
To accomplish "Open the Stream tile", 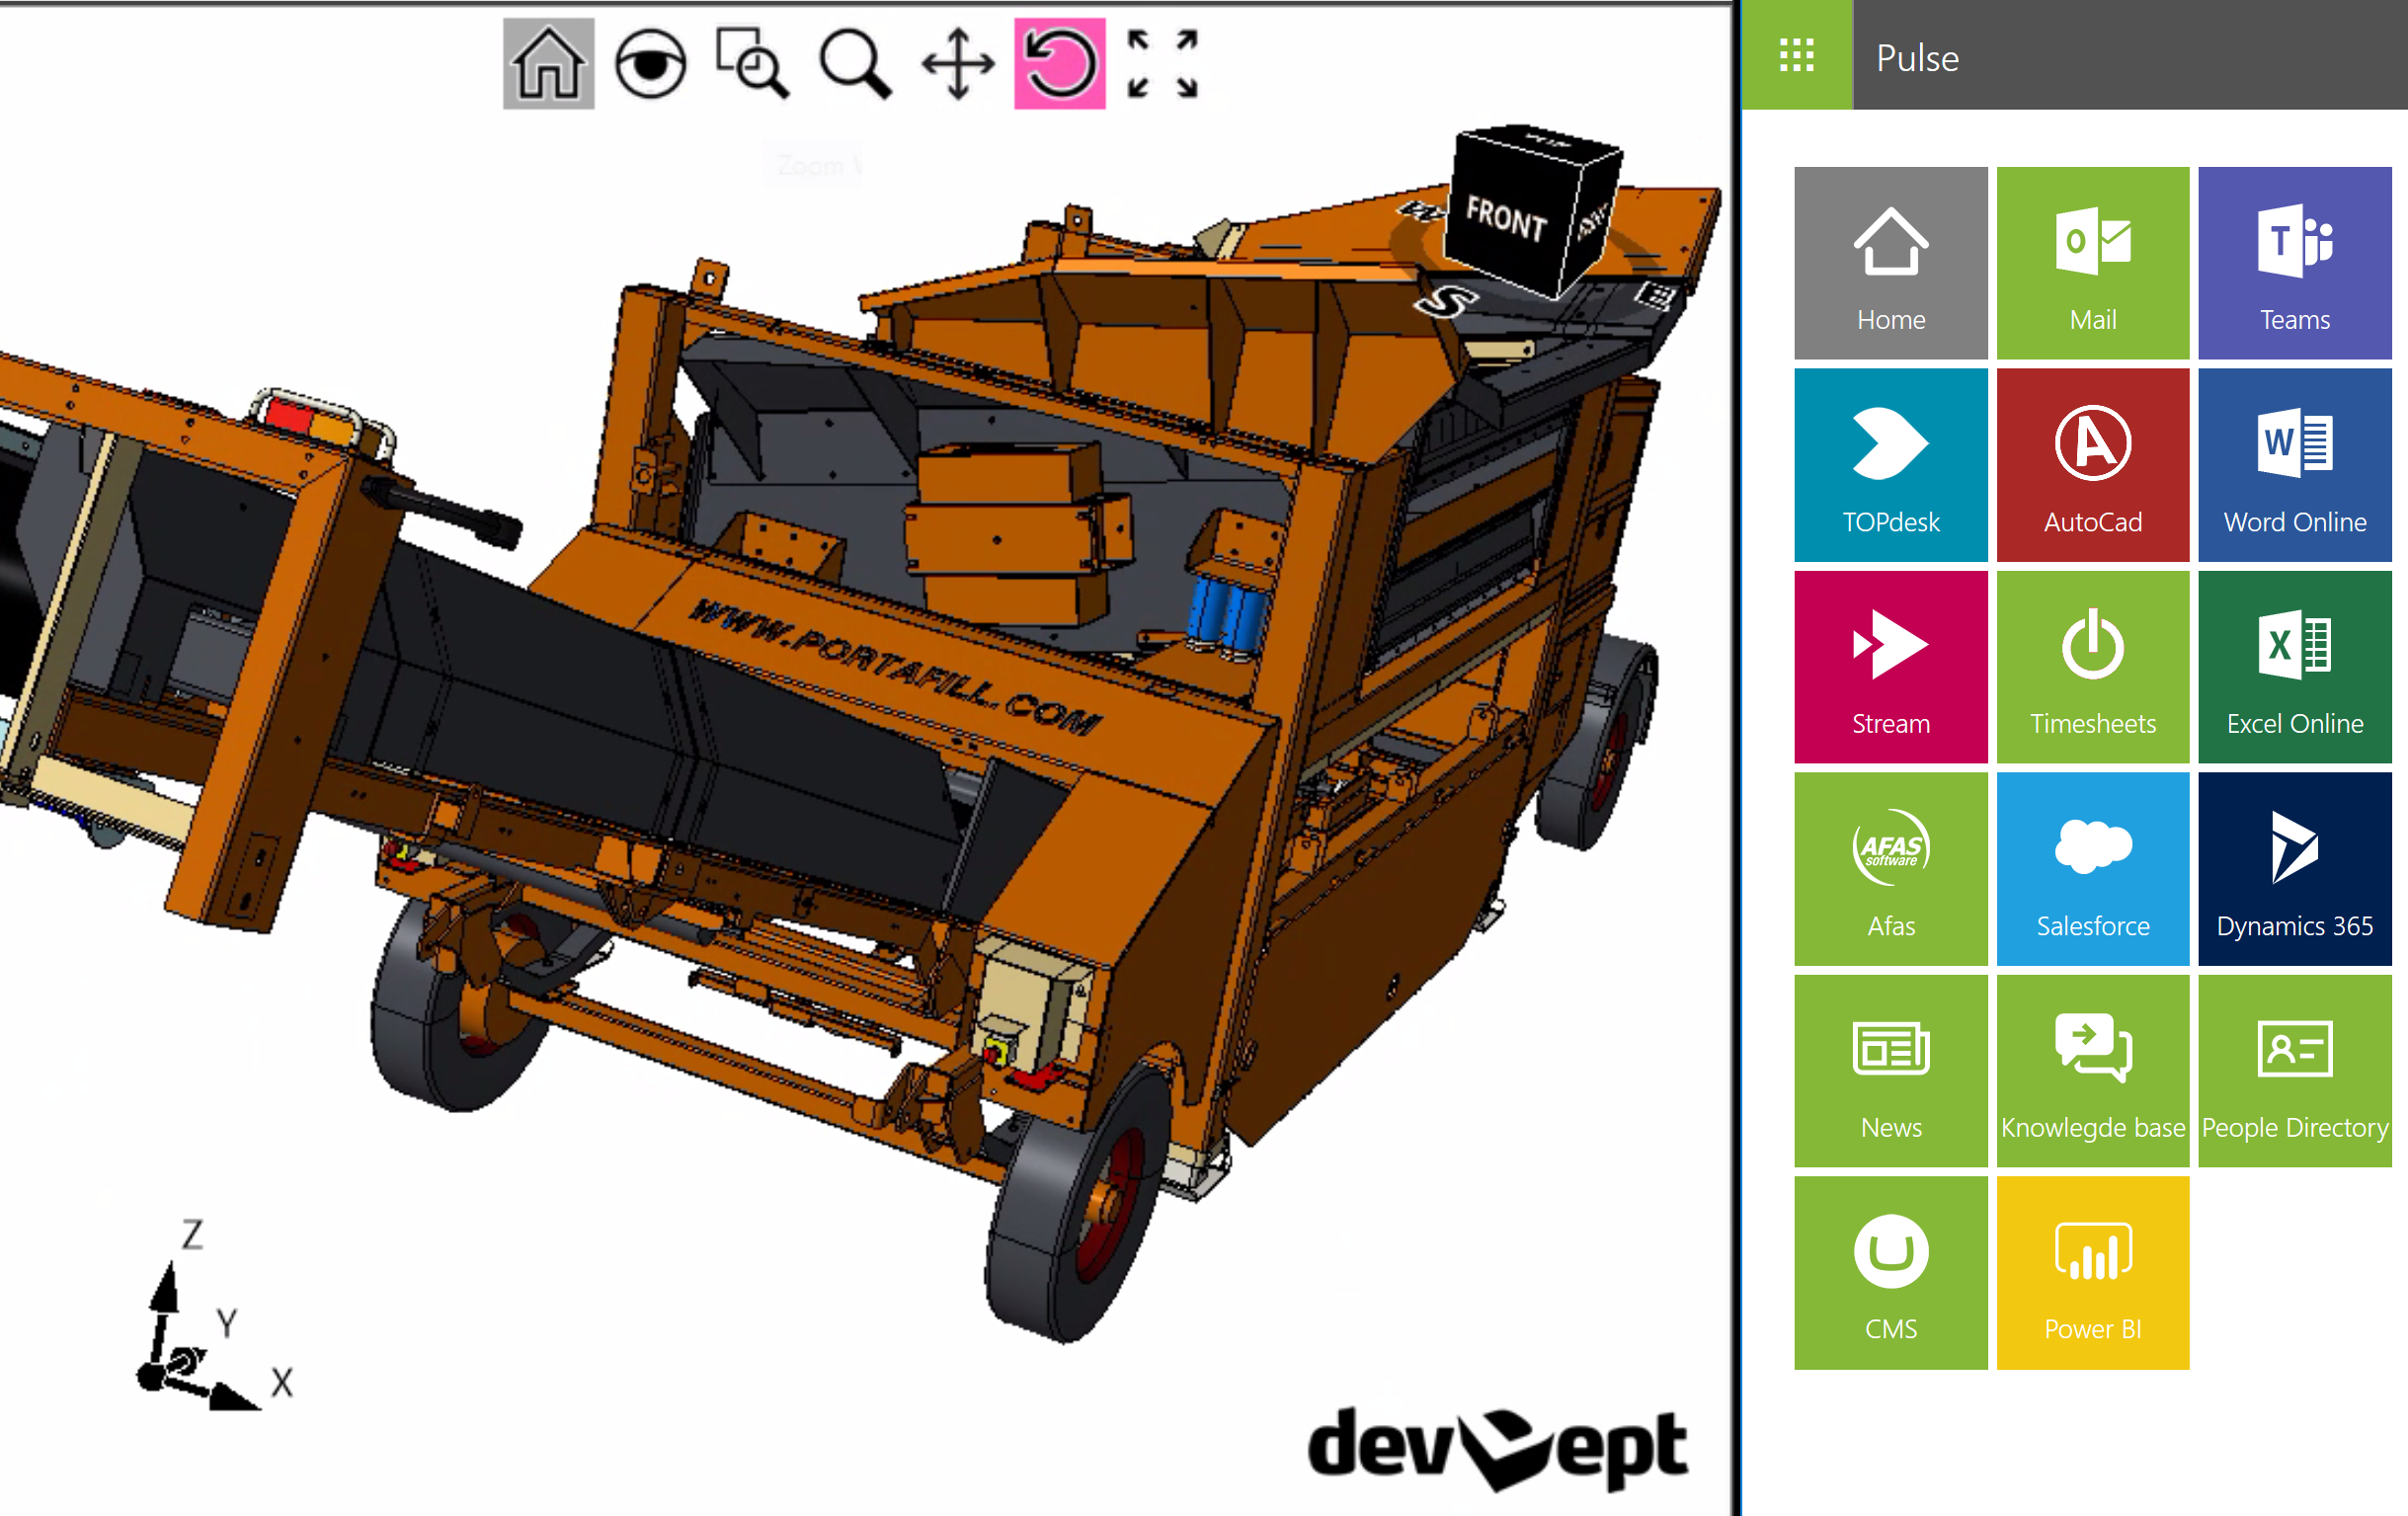I will coord(1891,667).
